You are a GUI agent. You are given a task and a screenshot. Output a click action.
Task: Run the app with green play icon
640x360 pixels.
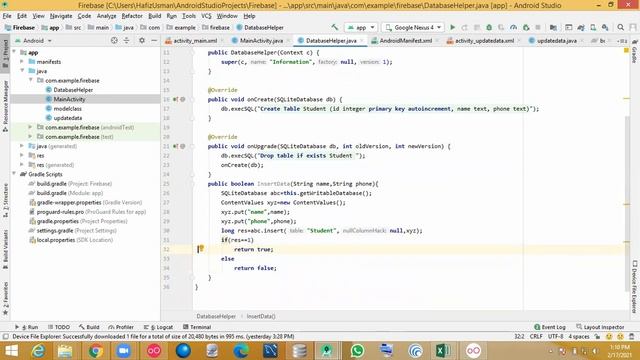point(452,27)
